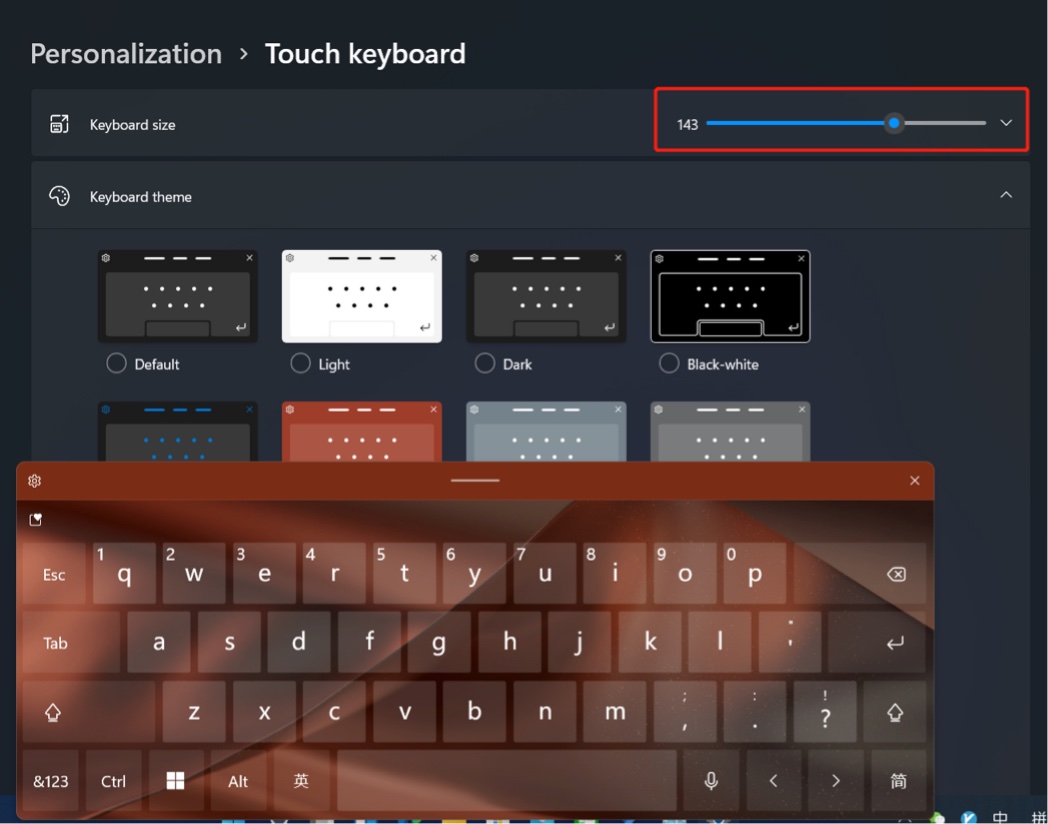The width and height of the screenshot is (1048, 824).
Task: Click the clipboard icon below keyboard gear
Action: tap(36, 520)
